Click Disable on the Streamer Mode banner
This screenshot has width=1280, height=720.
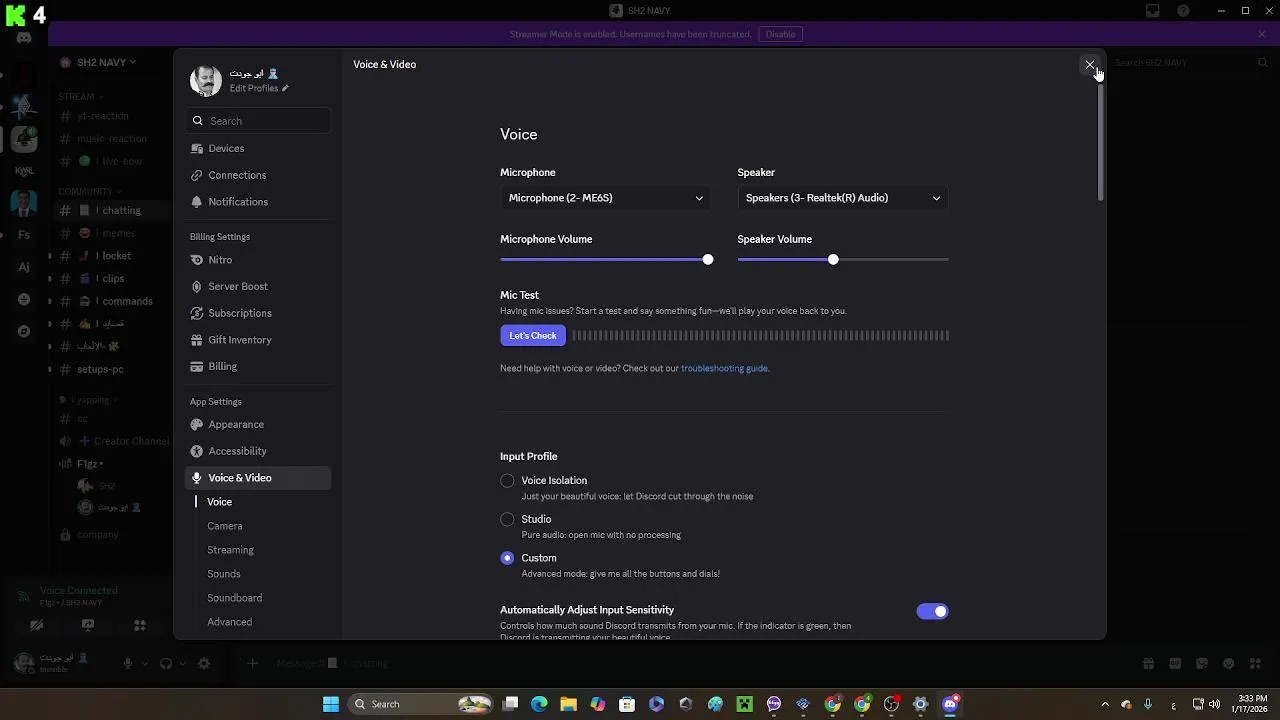tap(781, 34)
